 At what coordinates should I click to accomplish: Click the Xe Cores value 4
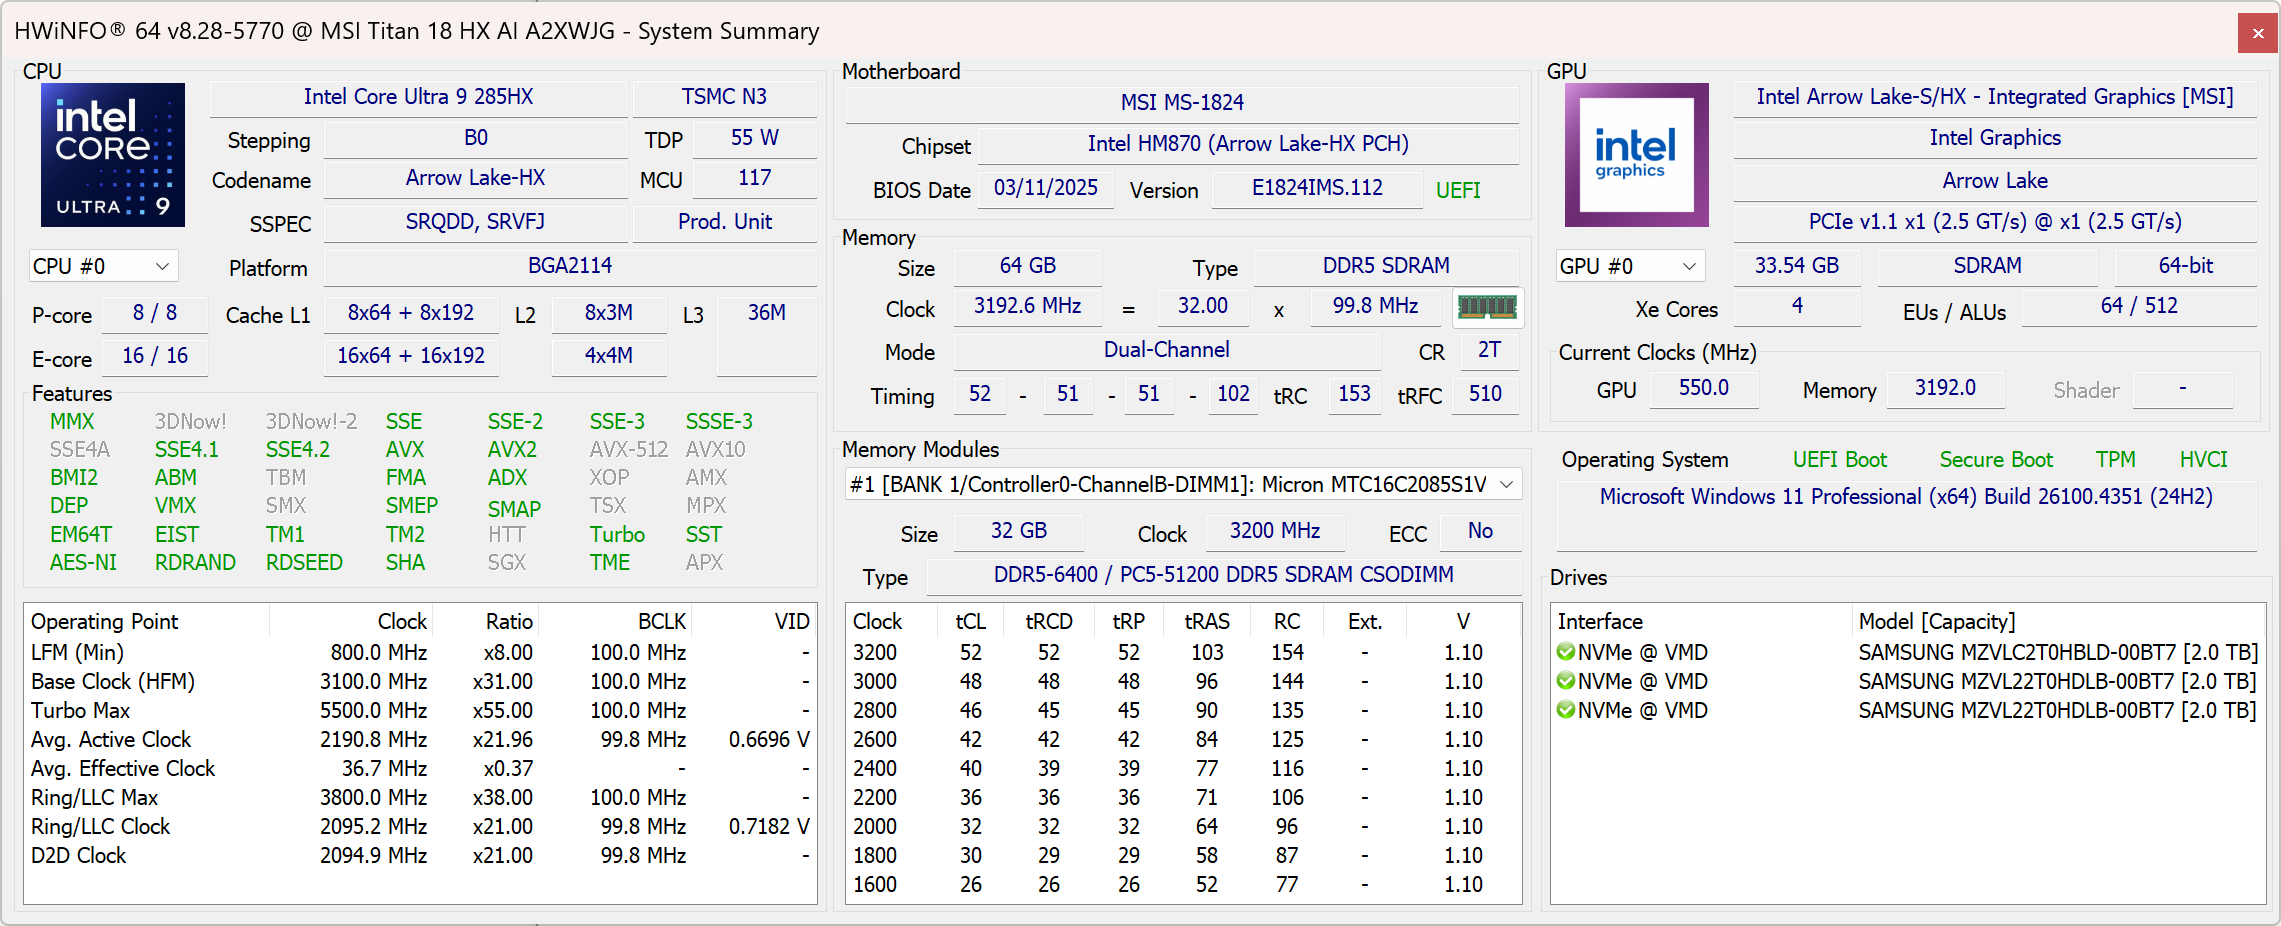[1797, 306]
